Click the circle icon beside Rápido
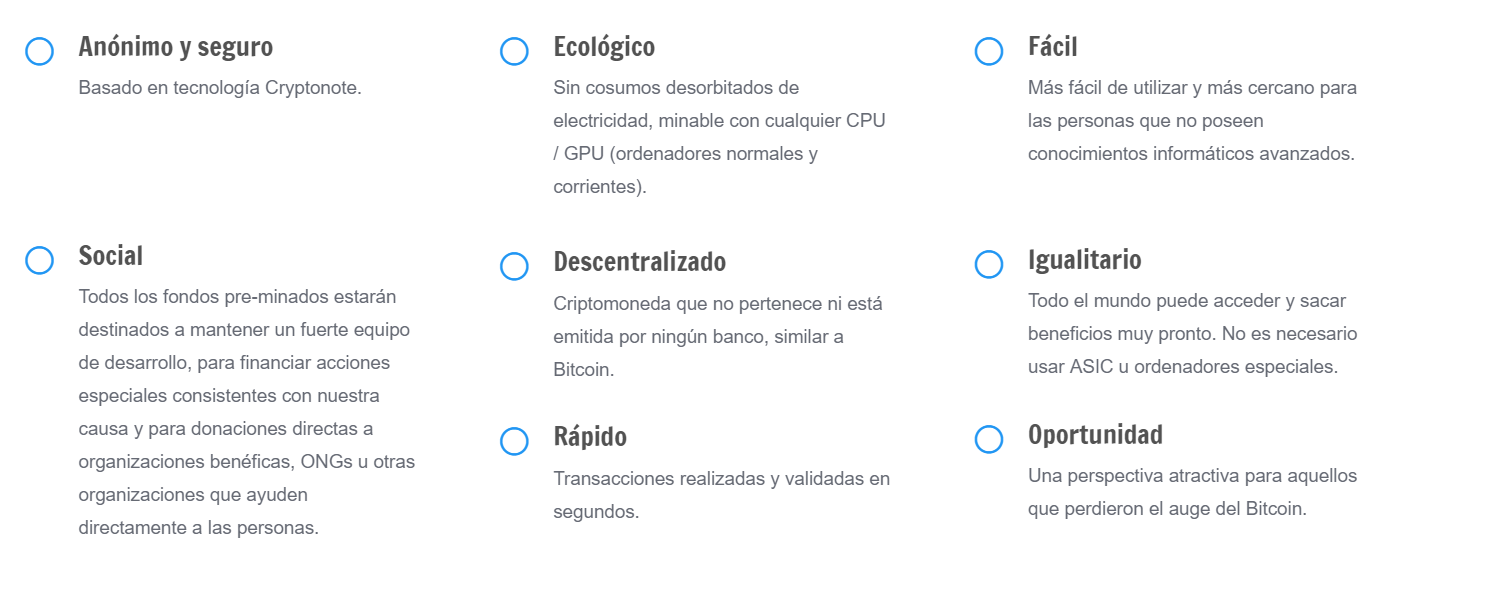 [x=514, y=441]
